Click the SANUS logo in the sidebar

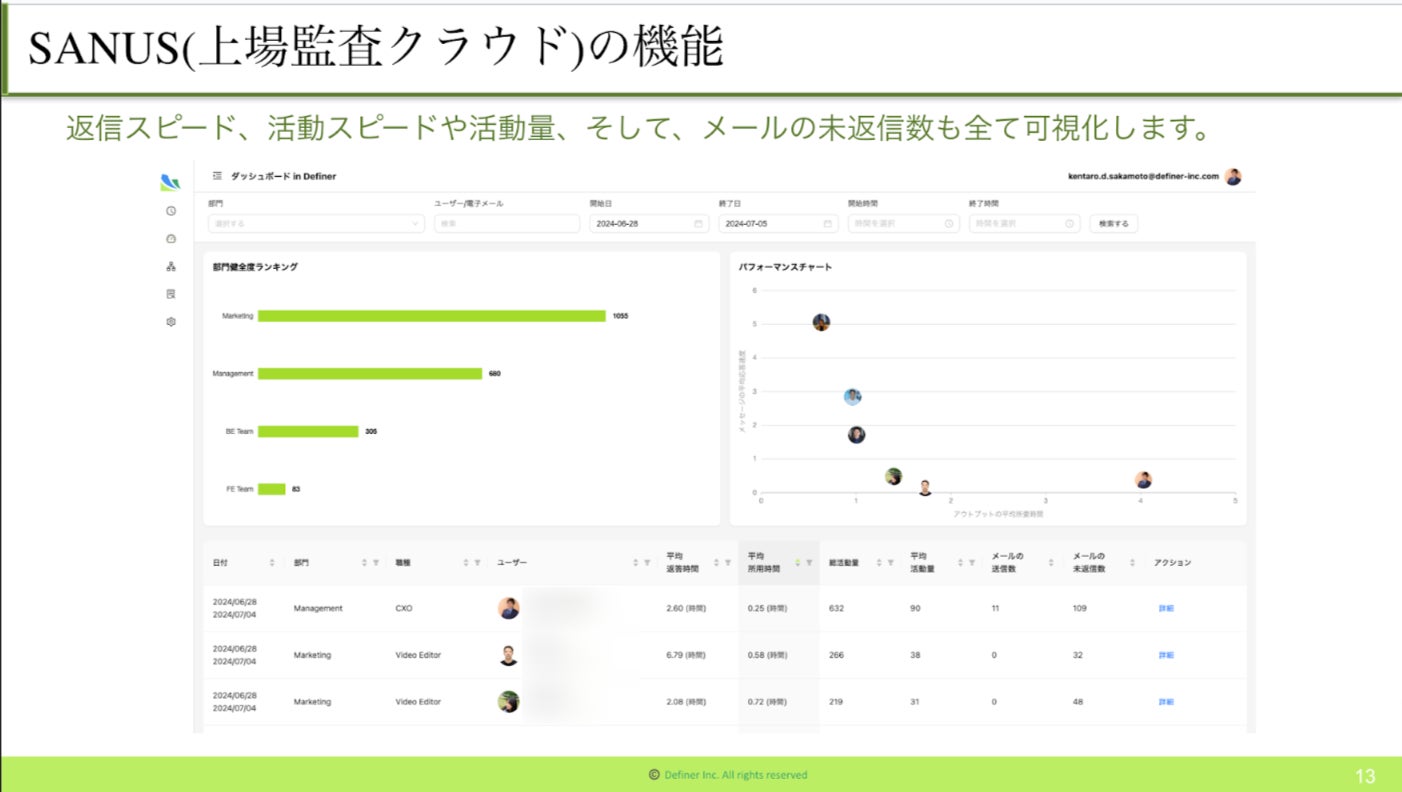tap(170, 181)
